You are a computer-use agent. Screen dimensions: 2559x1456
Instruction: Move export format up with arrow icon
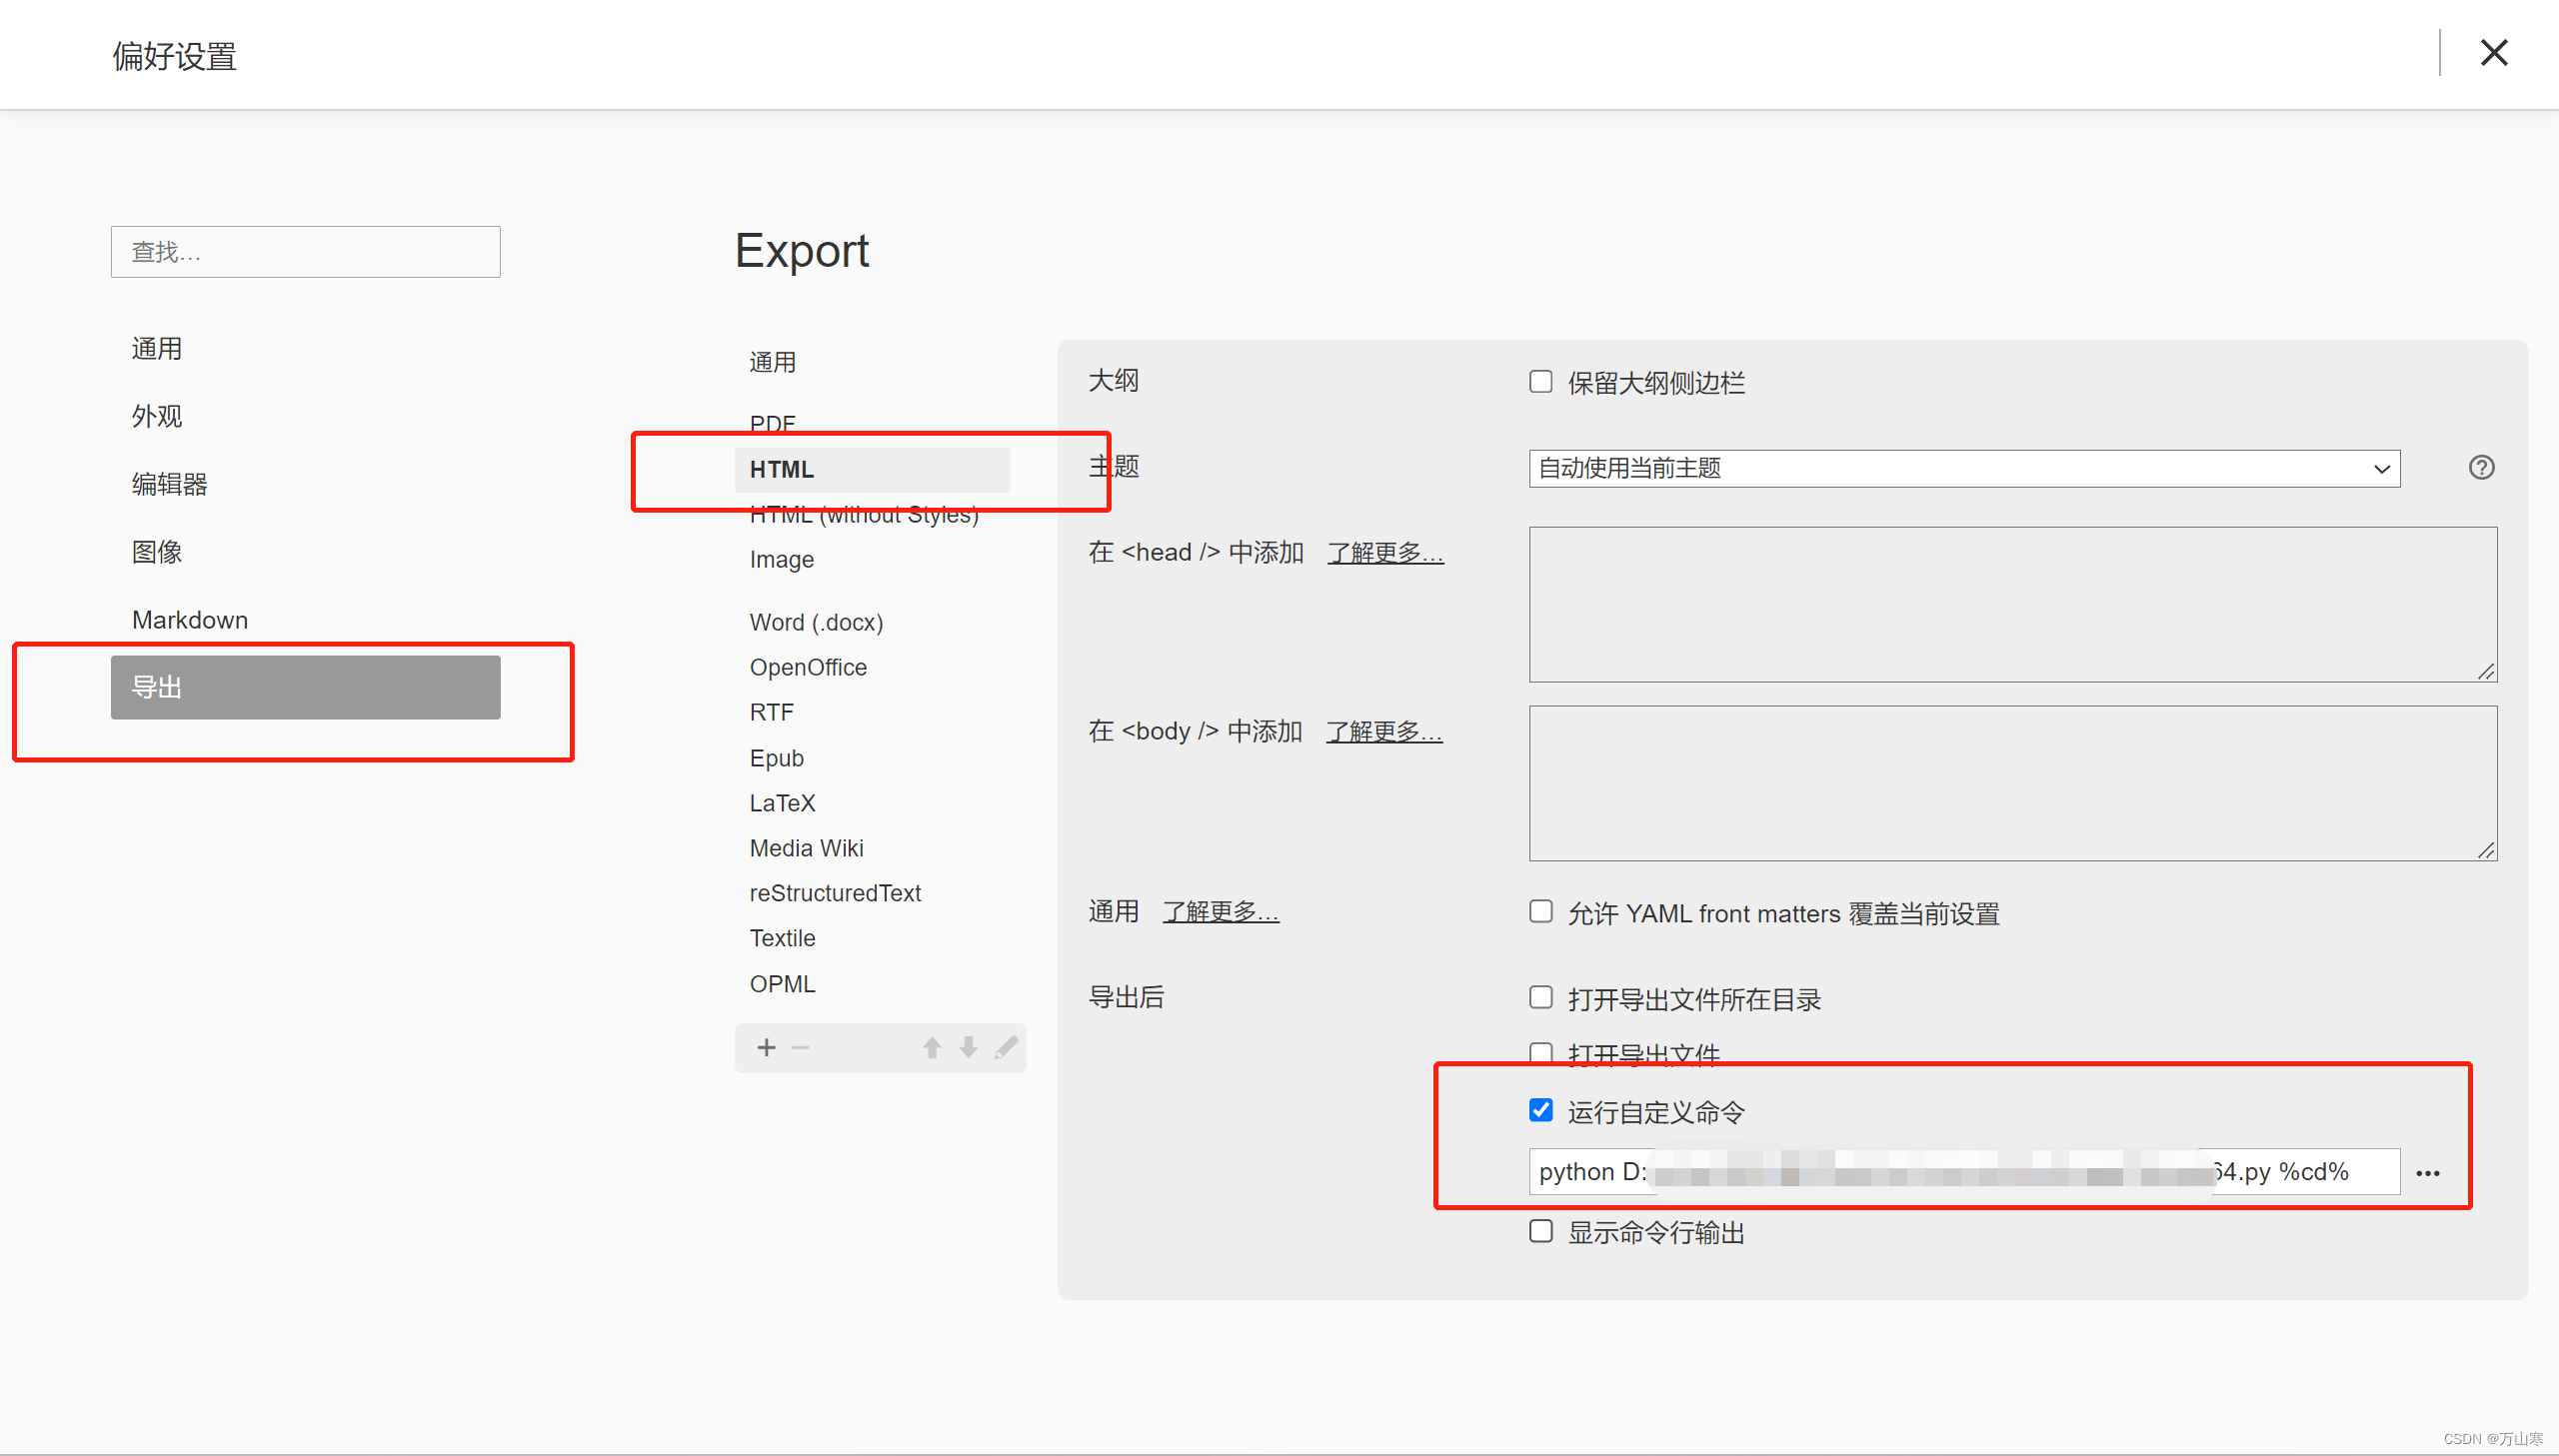(932, 1047)
